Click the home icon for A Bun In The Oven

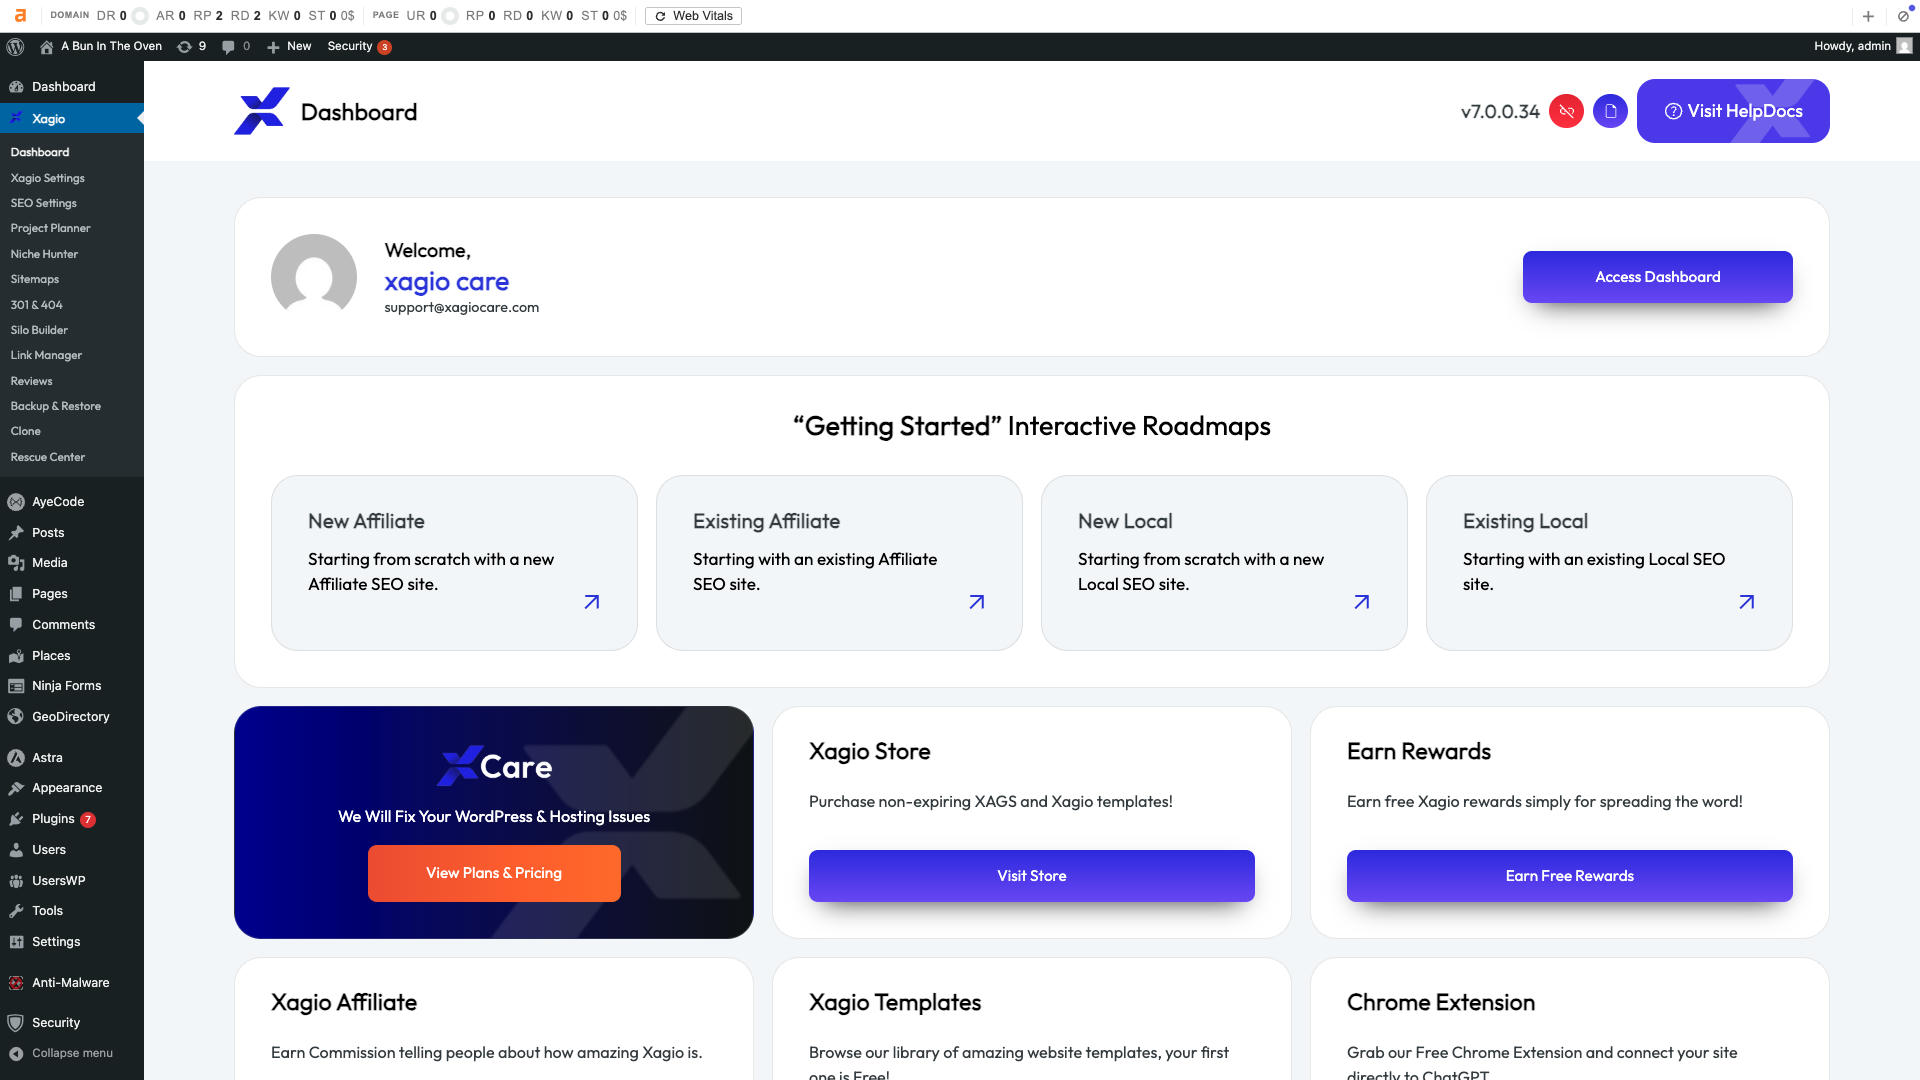(46, 46)
